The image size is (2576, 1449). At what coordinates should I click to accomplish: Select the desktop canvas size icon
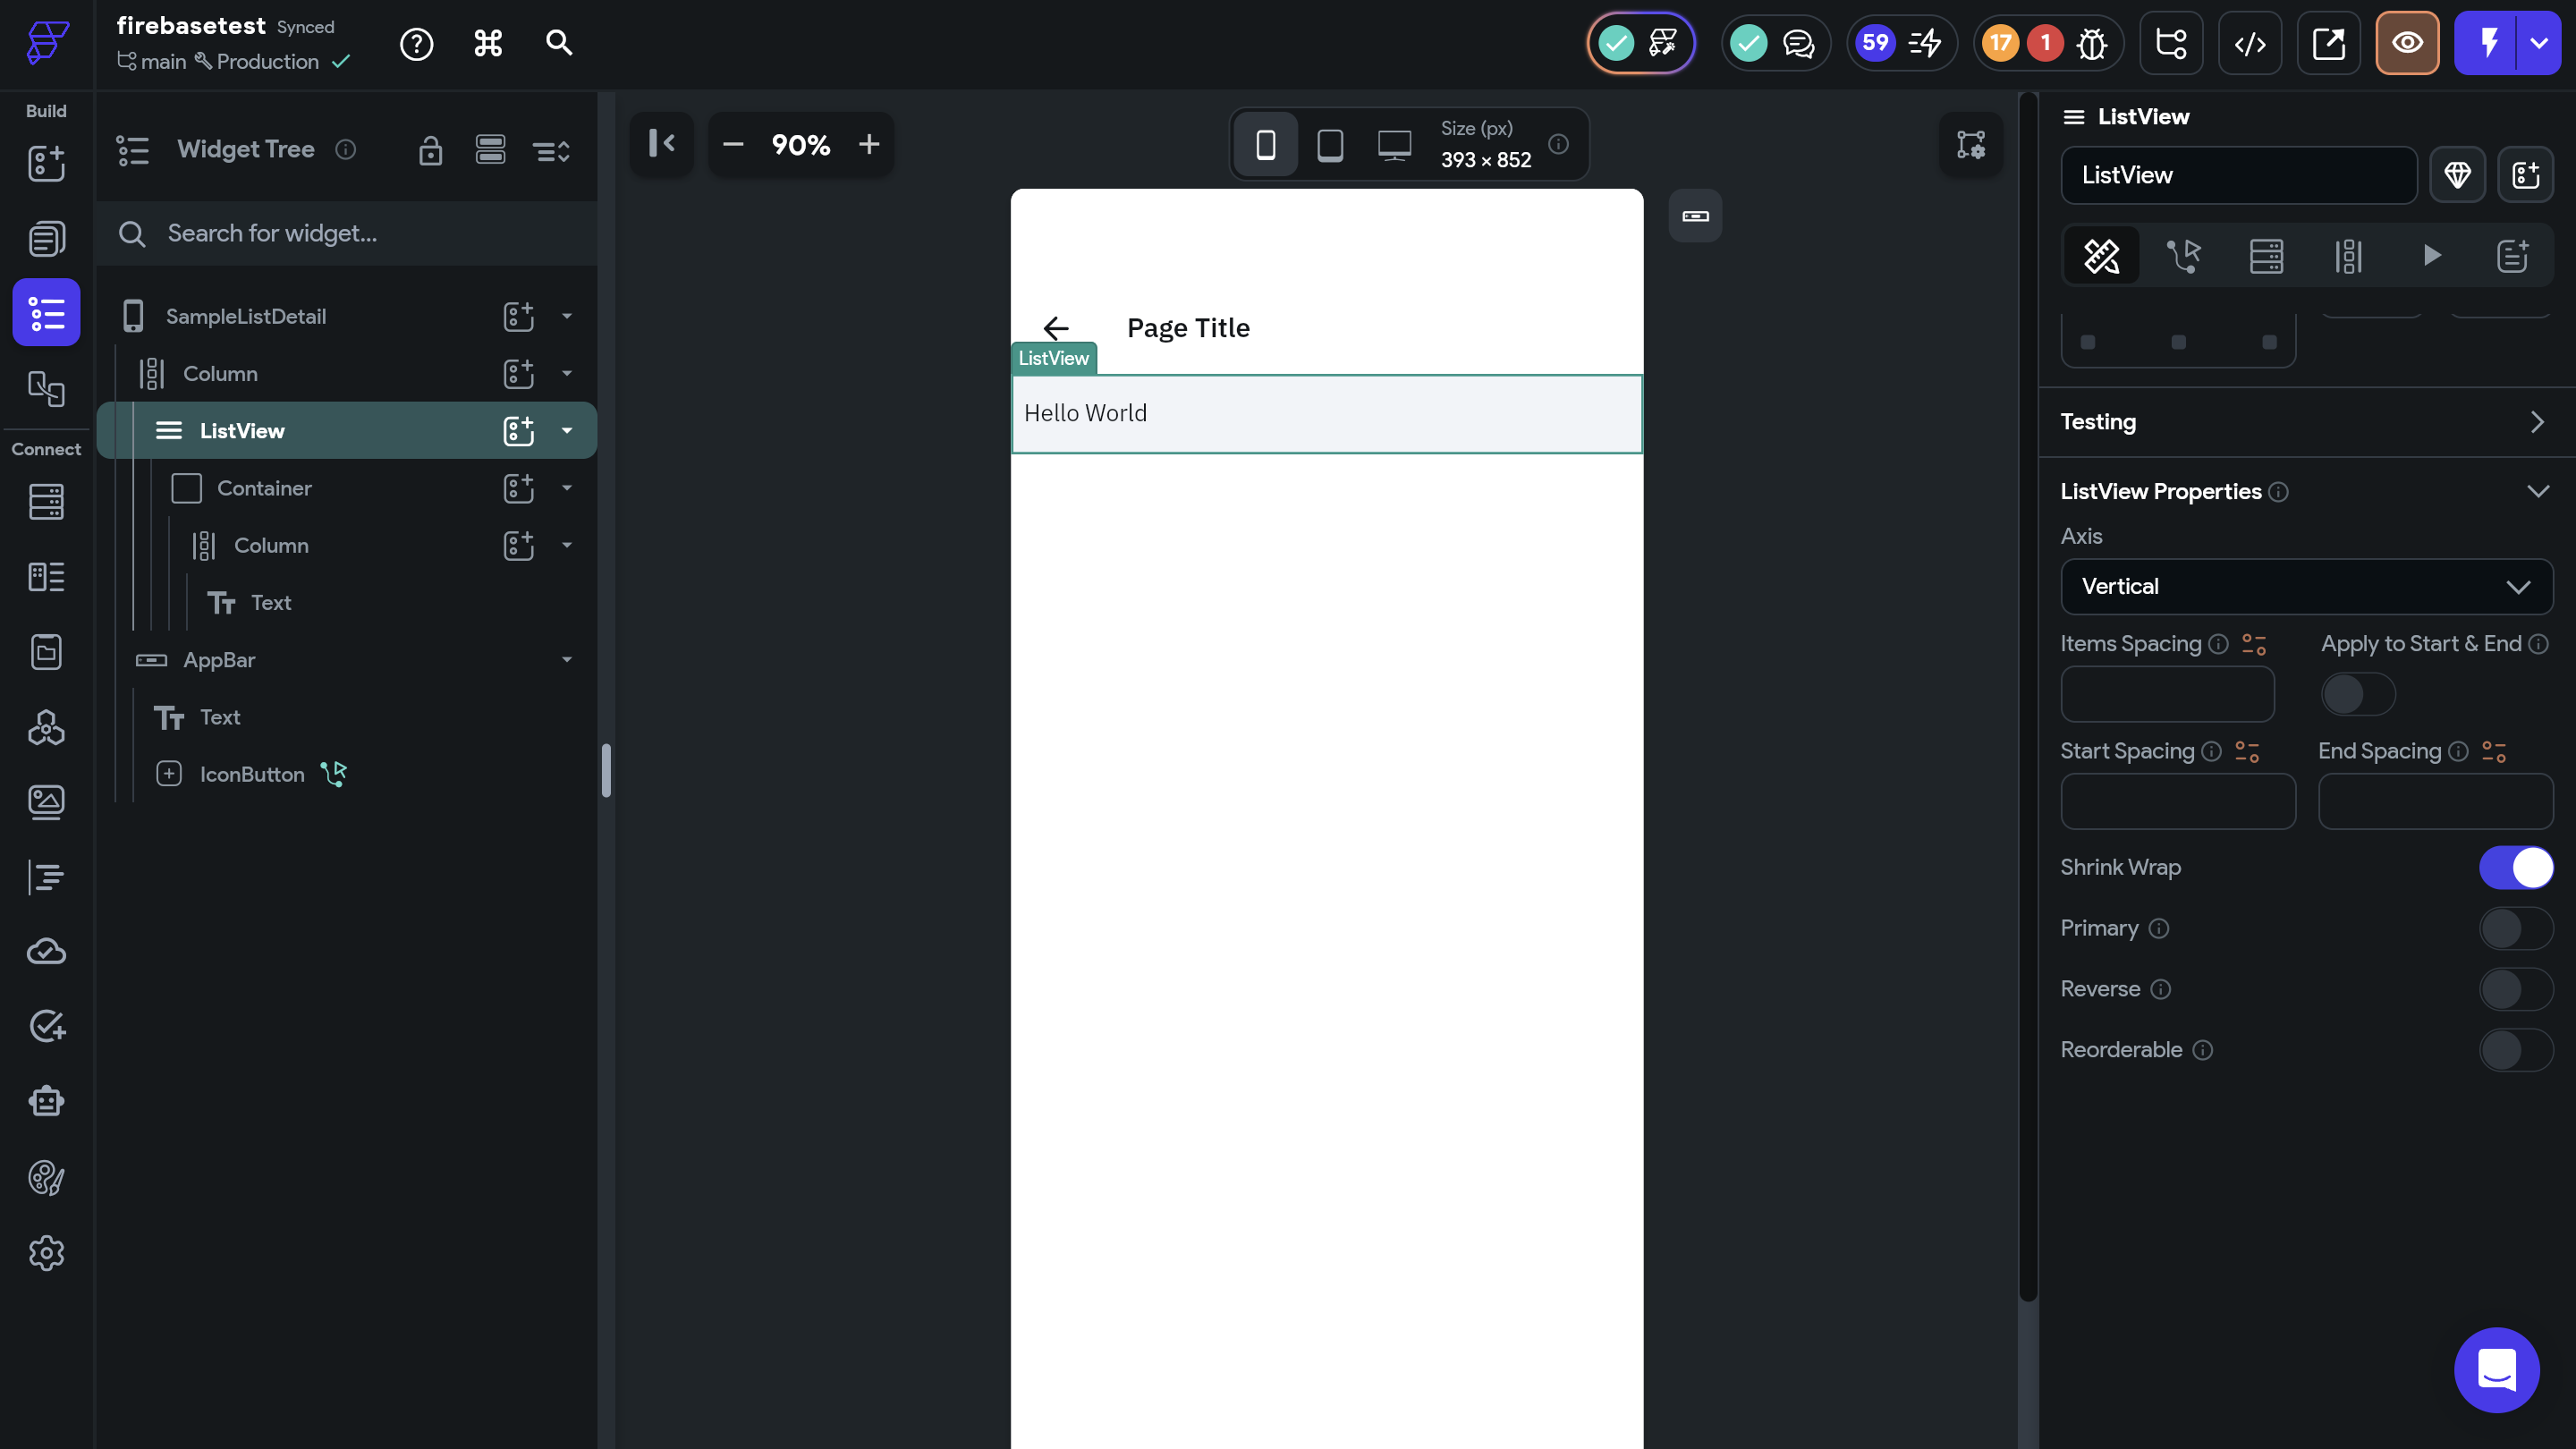click(1394, 145)
